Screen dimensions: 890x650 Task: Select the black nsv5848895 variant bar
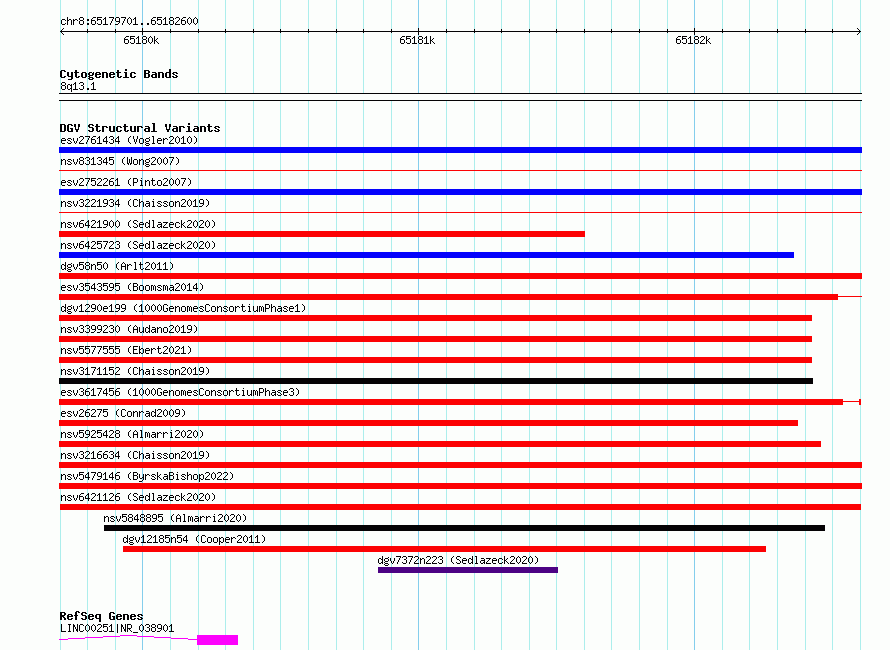pyautogui.click(x=464, y=528)
